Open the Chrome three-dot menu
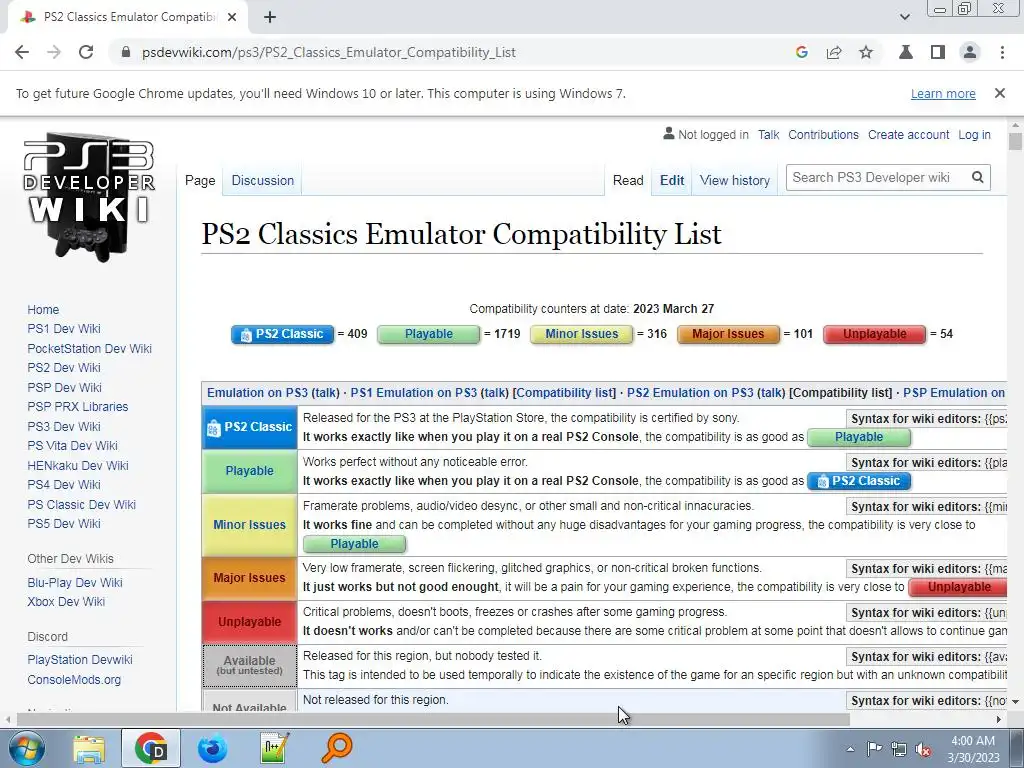 [x=1002, y=52]
